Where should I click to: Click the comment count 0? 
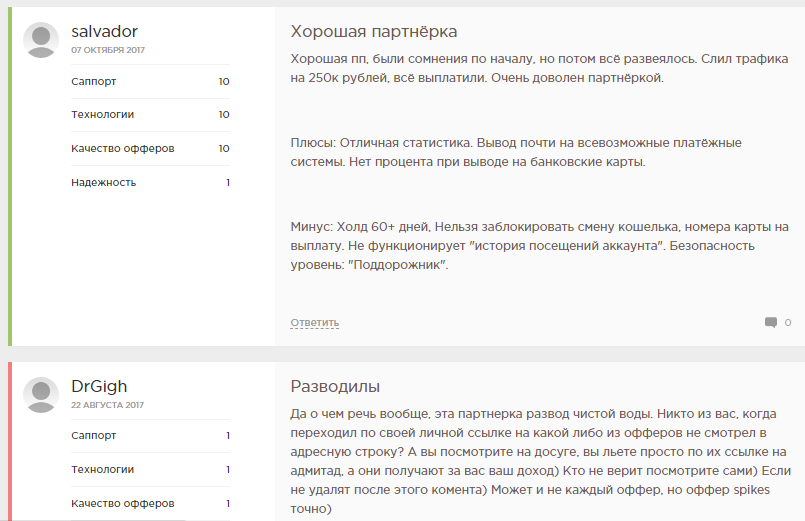click(788, 322)
